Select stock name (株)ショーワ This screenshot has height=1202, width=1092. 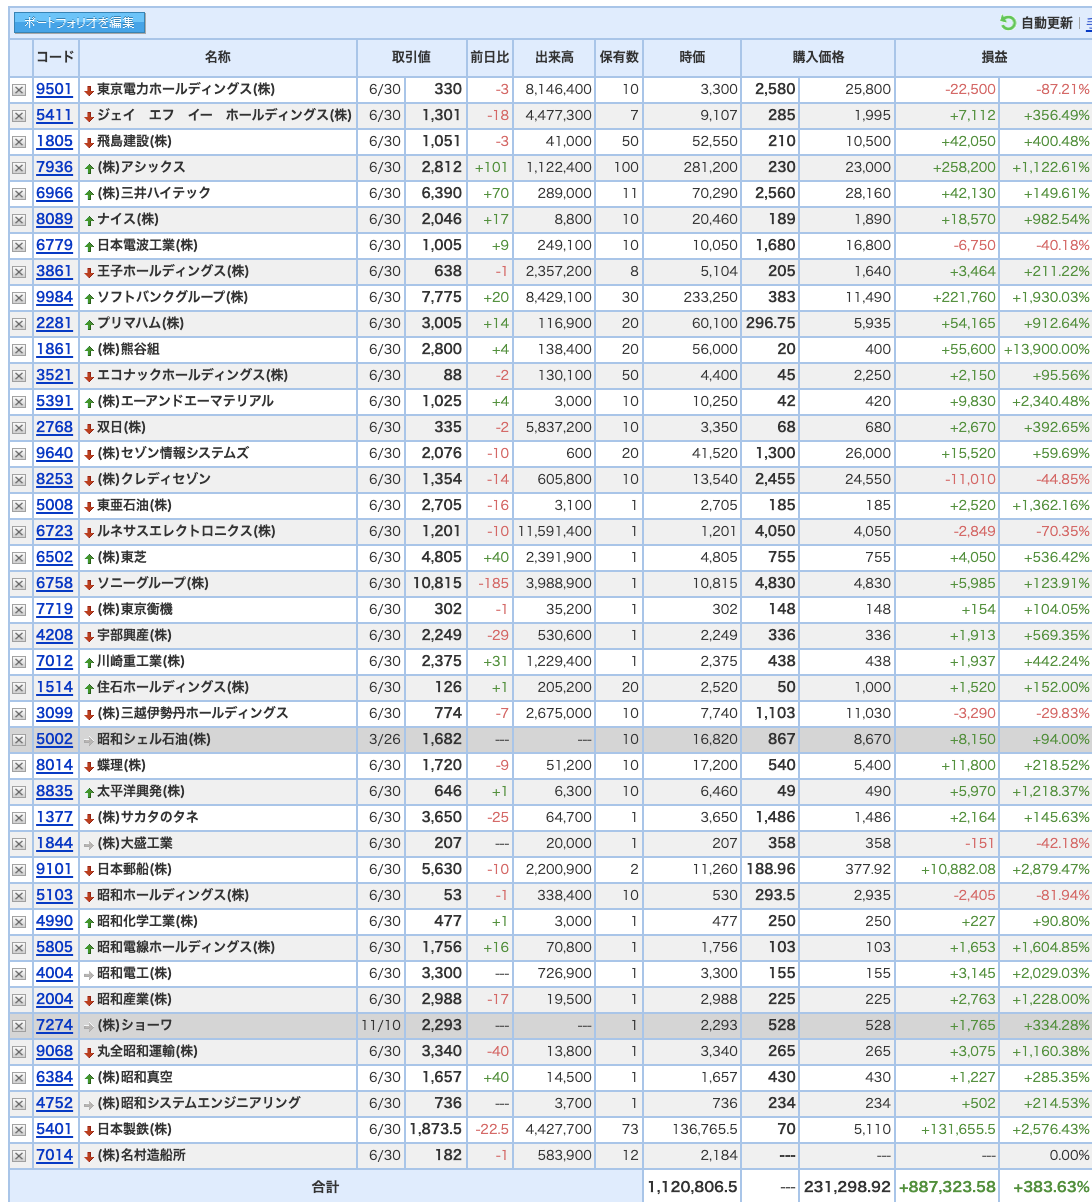point(134,1025)
